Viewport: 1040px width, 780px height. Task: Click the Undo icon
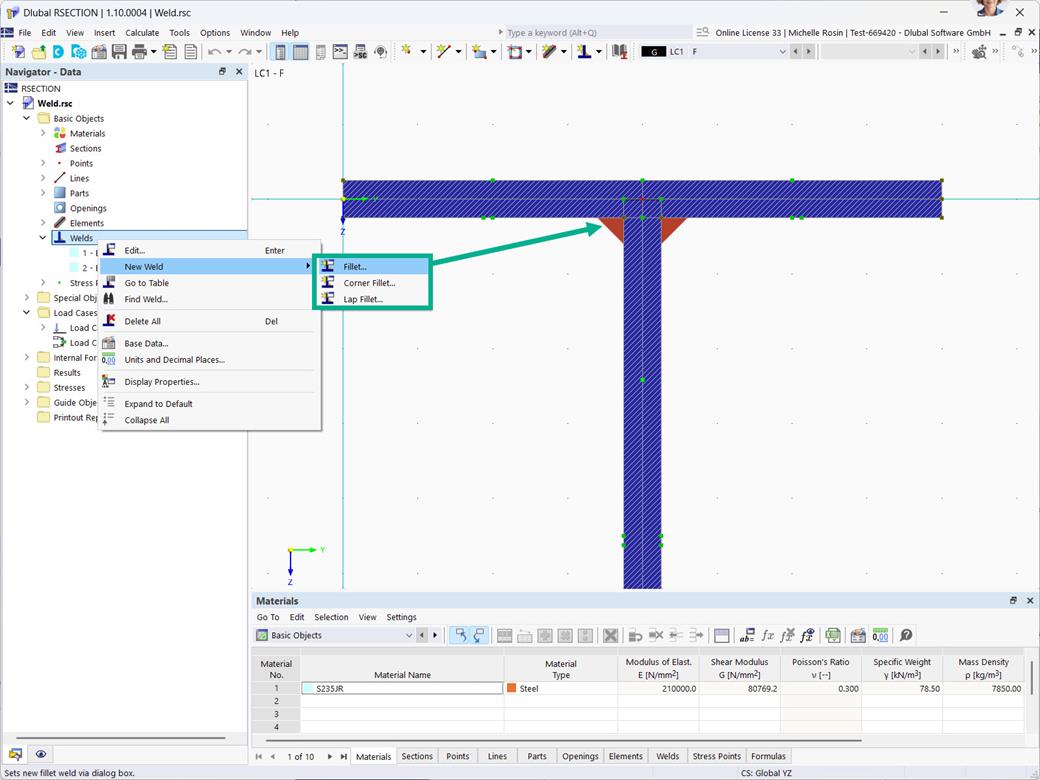click(x=214, y=51)
